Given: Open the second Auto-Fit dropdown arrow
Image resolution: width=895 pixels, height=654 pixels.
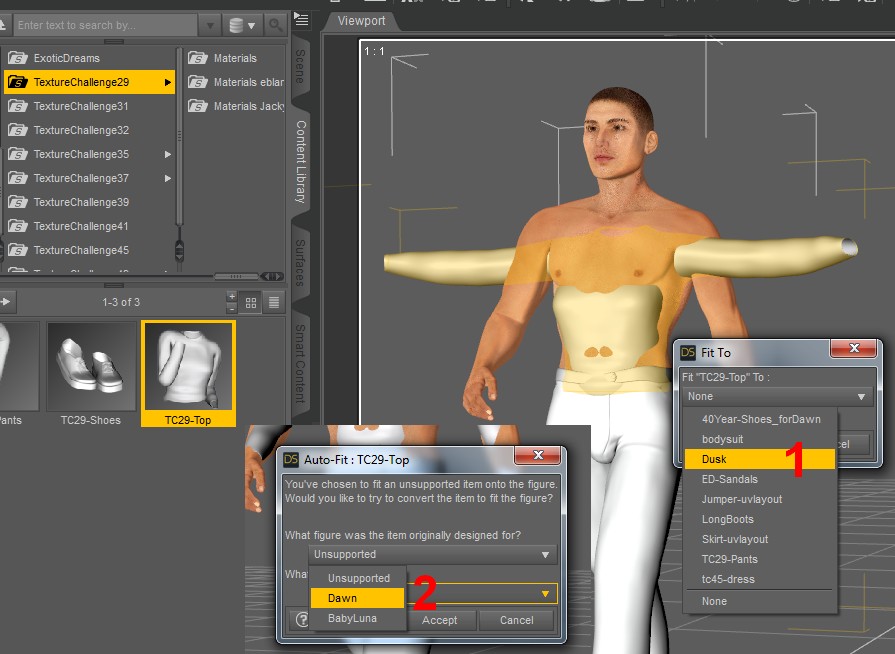Looking at the screenshot, I should 545,594.
